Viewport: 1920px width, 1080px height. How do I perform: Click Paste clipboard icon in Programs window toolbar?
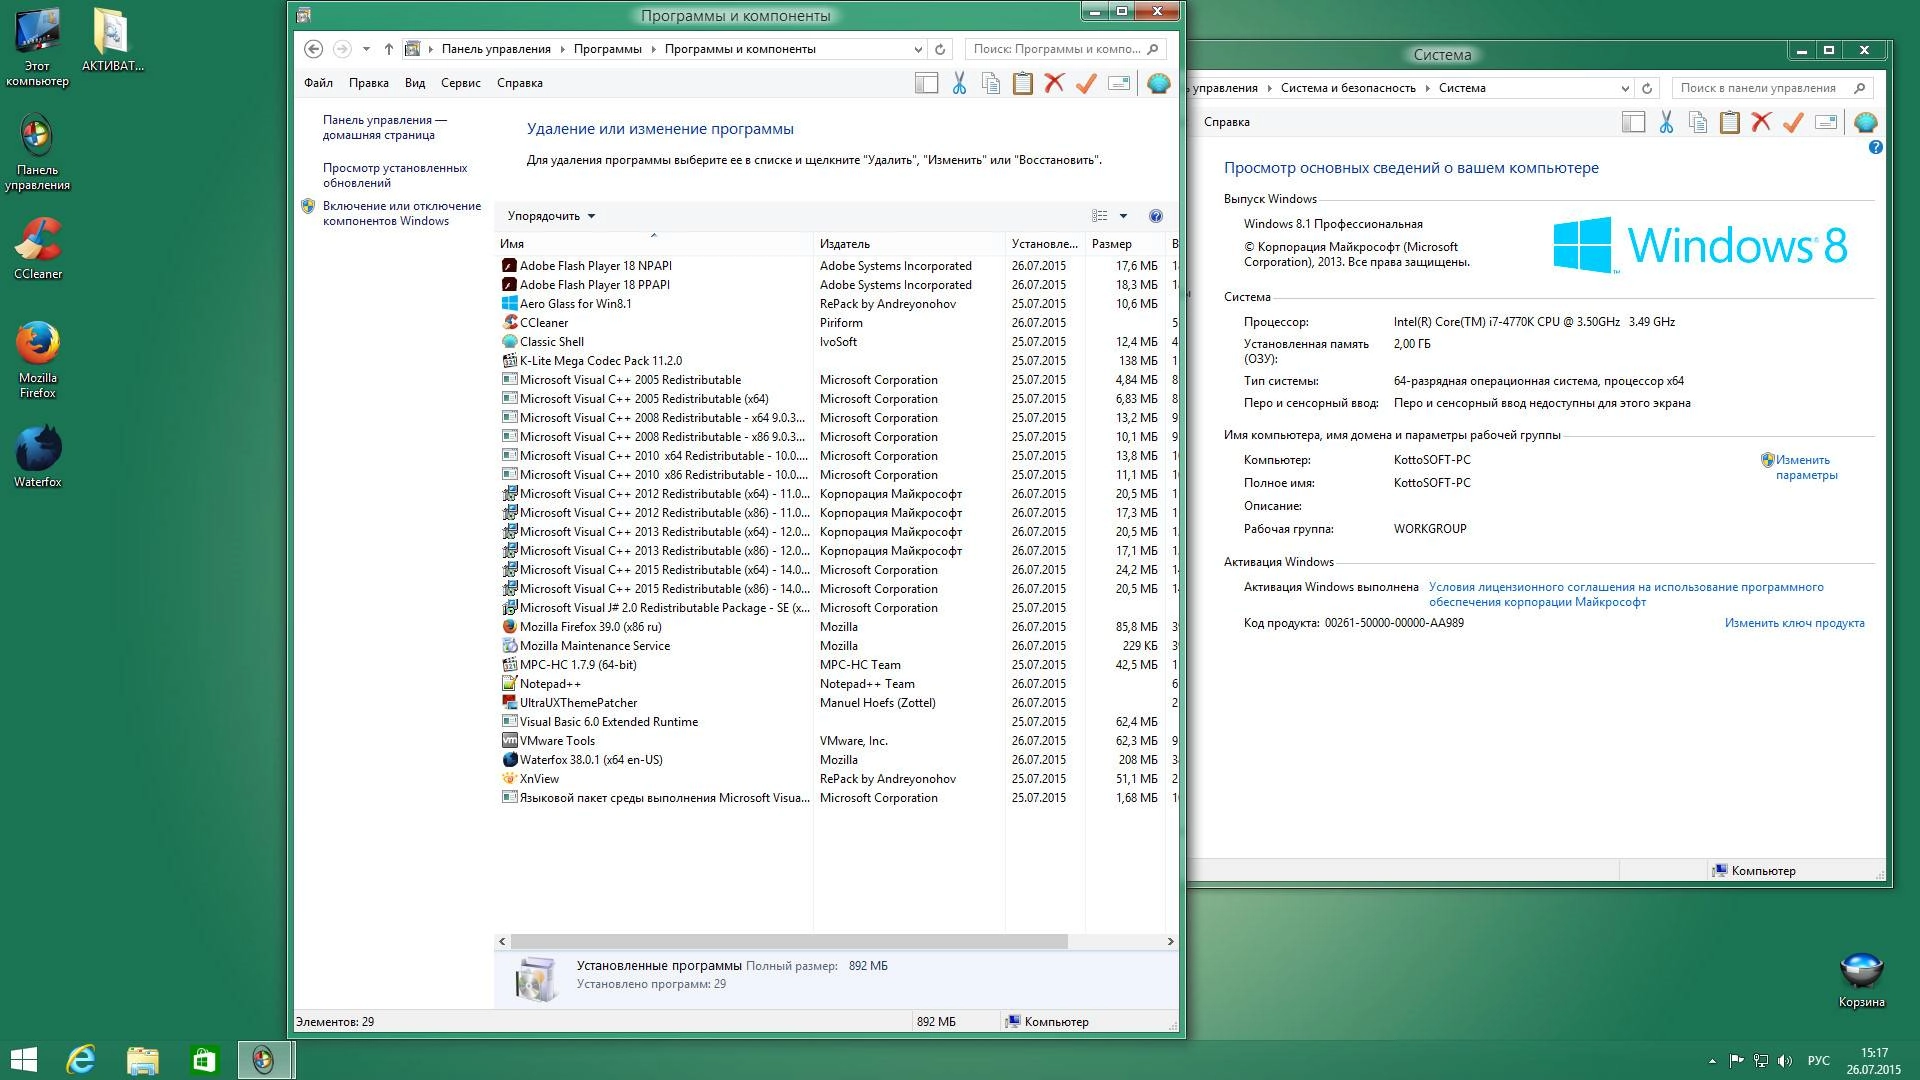coord(1022,84)
